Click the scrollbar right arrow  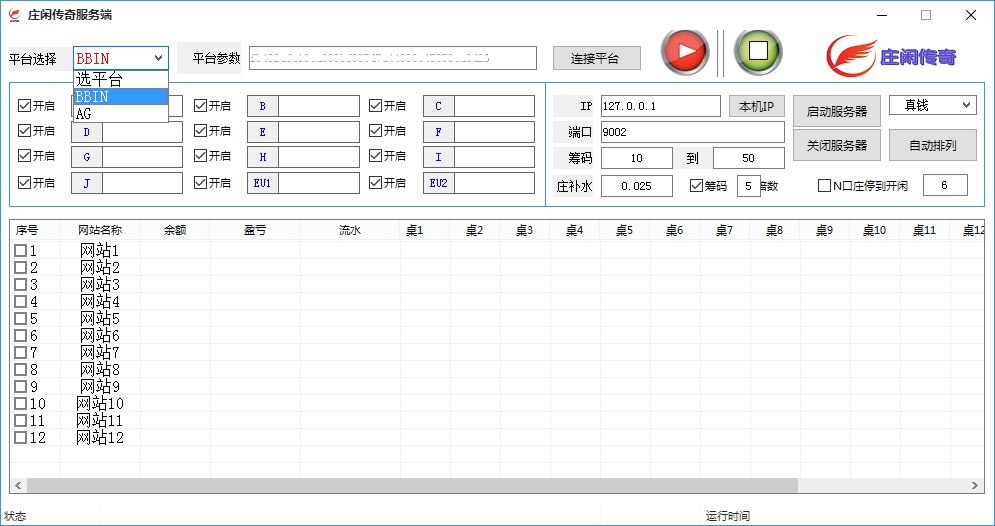(x=977, y=485)
